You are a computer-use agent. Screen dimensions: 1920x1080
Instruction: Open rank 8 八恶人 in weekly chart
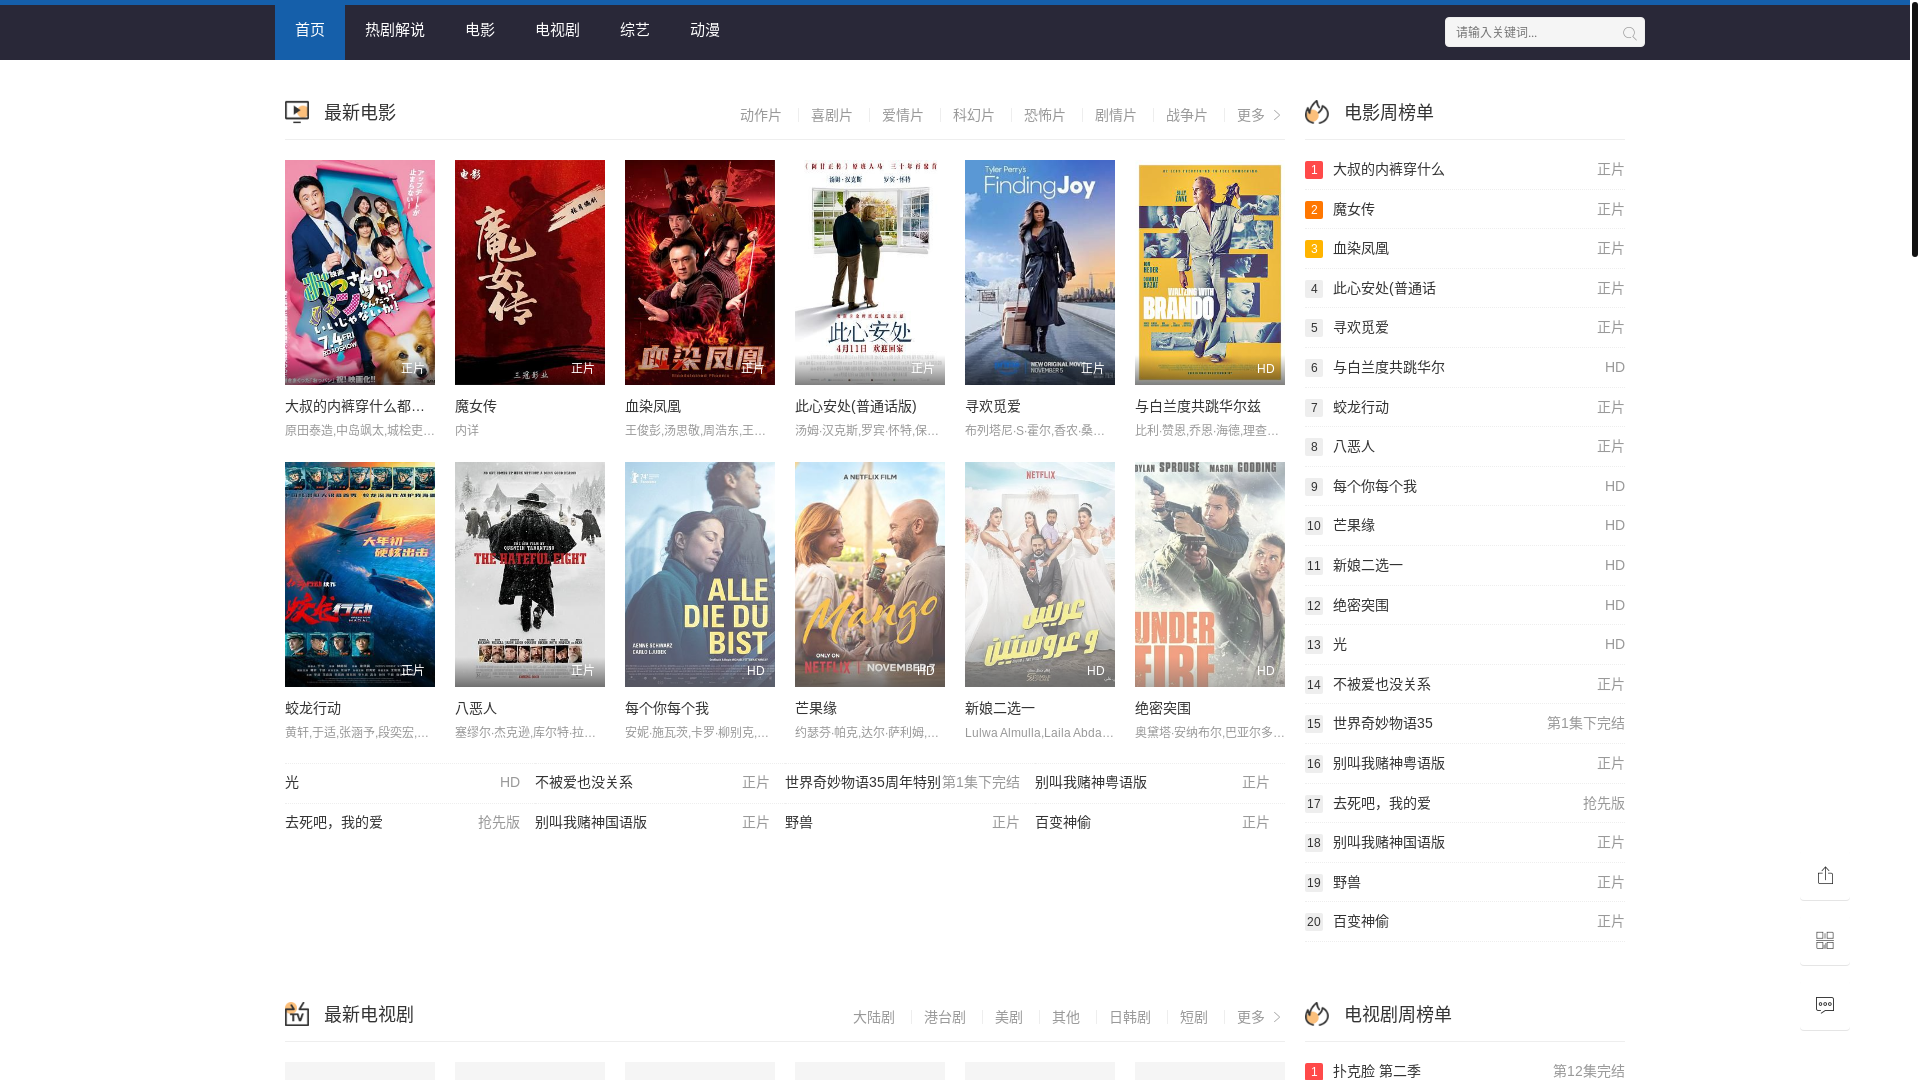pos(1464,447)
